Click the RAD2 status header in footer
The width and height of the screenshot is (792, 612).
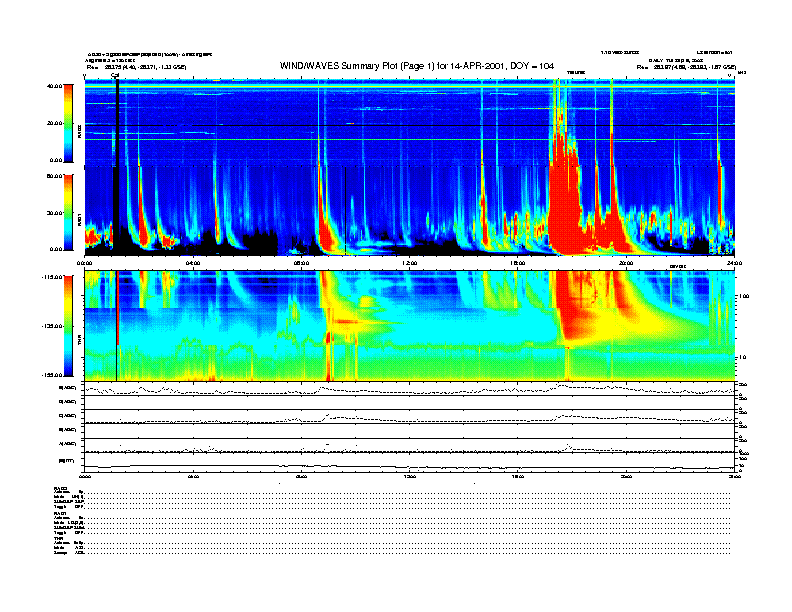click(x=61, y=488)
